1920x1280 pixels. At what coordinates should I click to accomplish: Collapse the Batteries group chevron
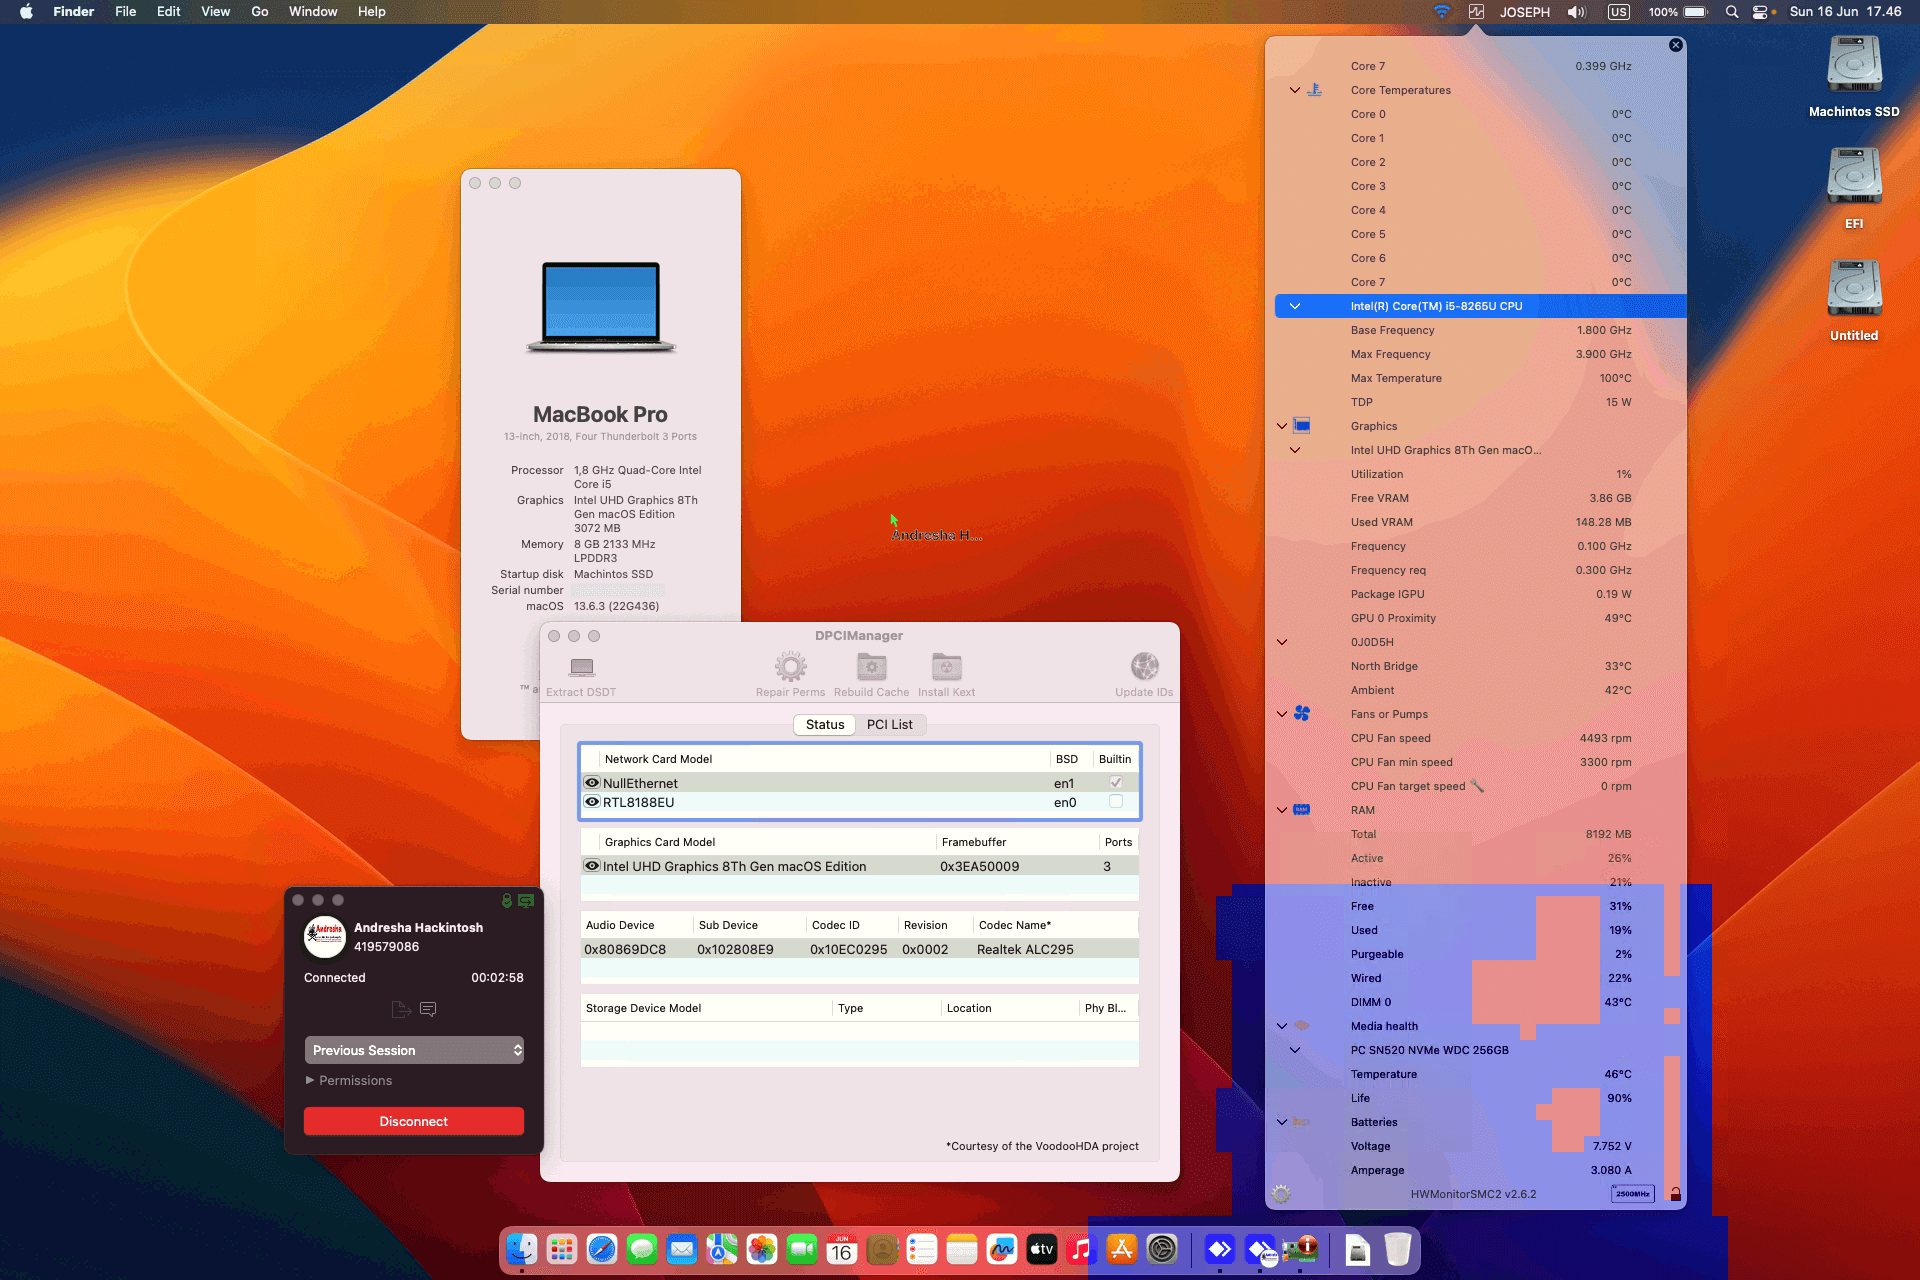pos(1282,1122)
